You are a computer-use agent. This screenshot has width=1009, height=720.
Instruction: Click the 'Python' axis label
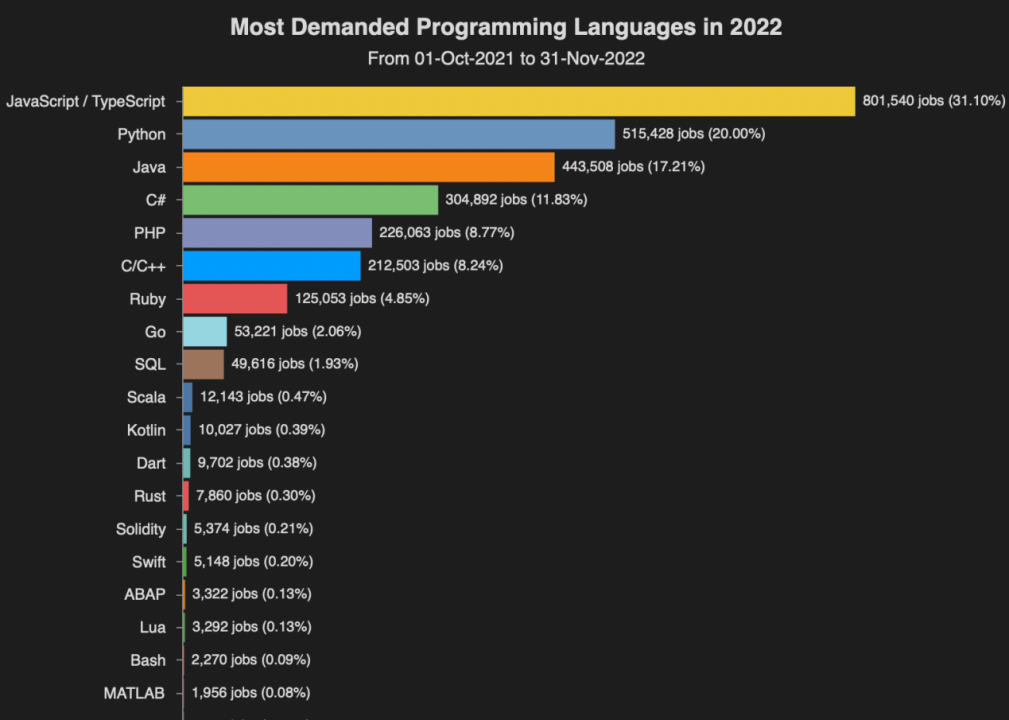142,134
